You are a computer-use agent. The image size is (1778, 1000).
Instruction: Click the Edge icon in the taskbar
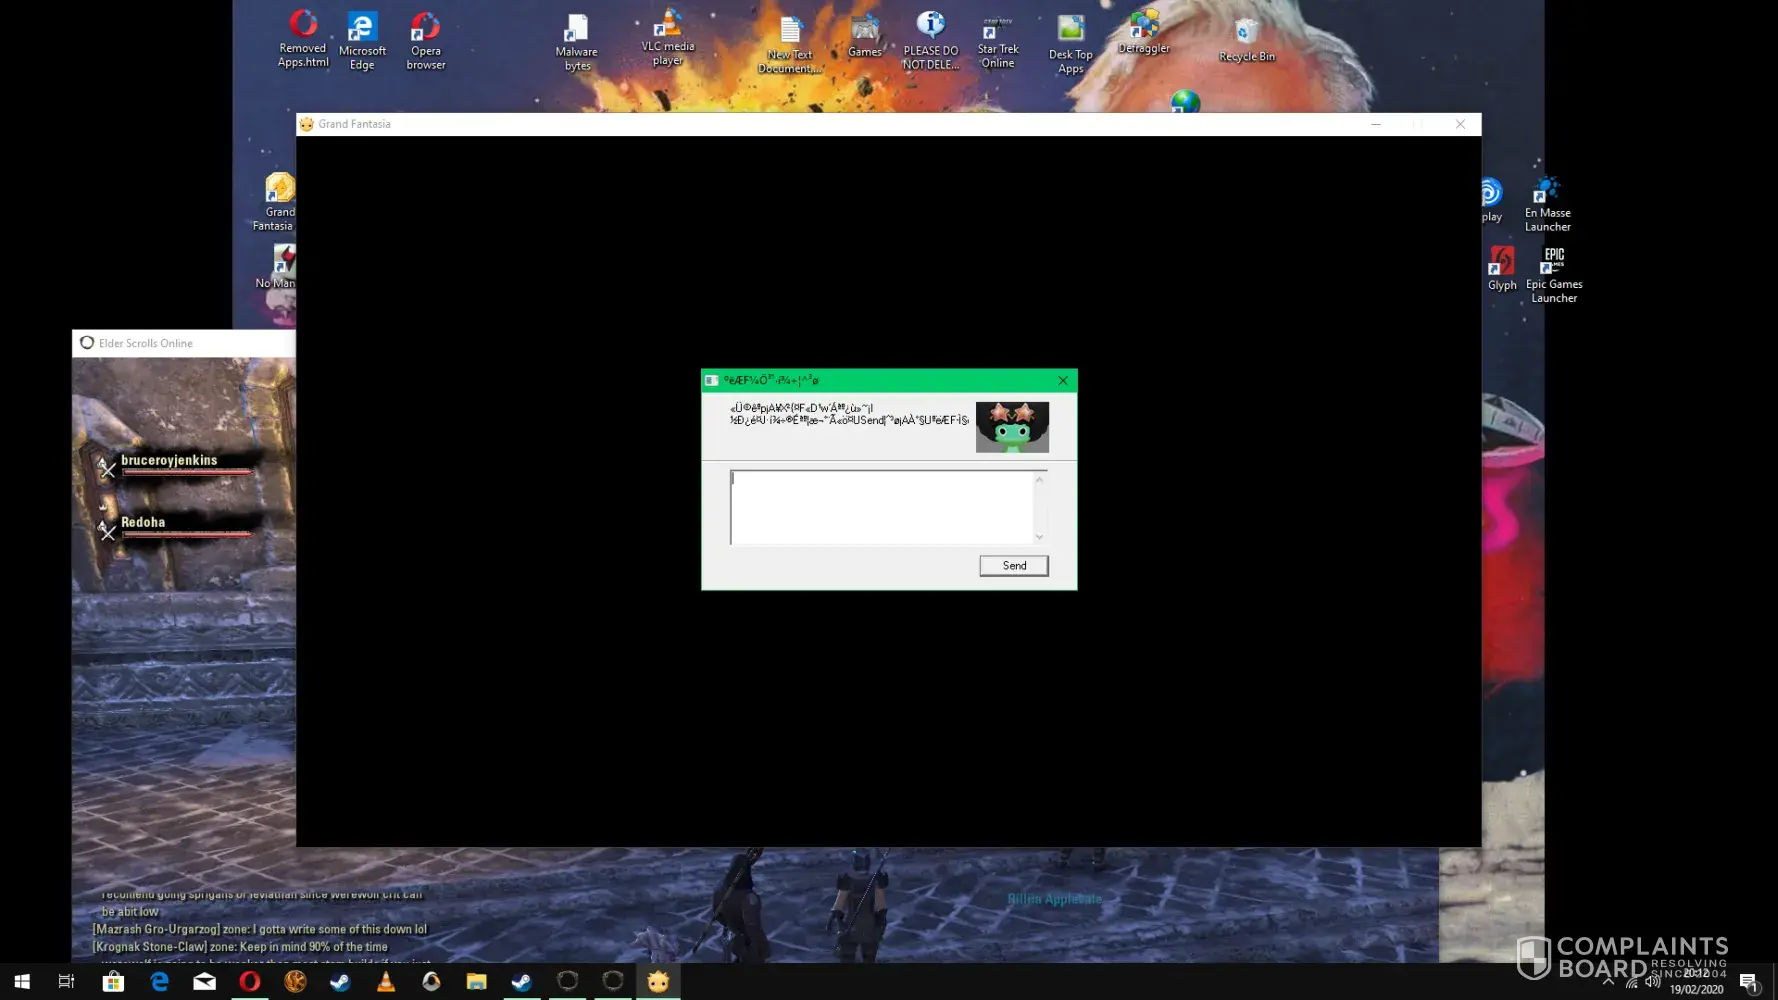pyautogui.click(x=159, y=982)
